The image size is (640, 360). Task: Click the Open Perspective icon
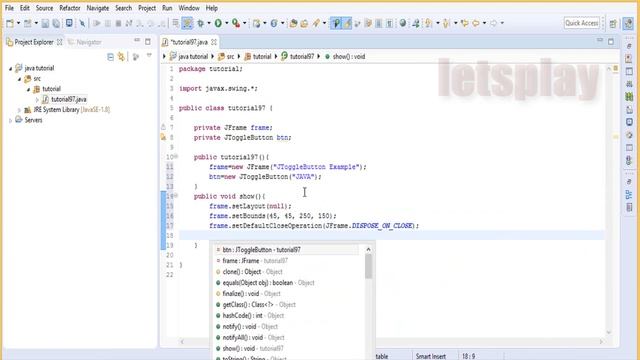point(613,24)
